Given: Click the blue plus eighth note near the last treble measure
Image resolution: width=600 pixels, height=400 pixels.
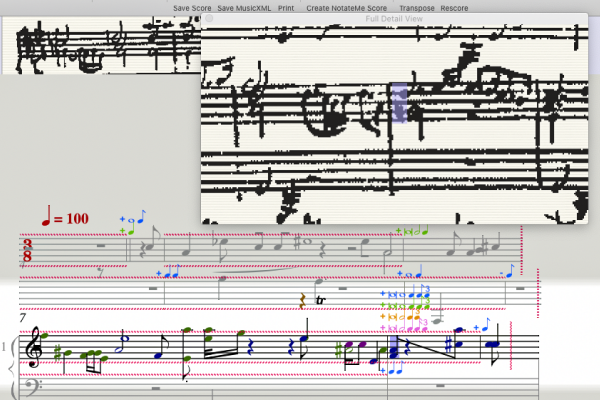Looking at the screenshot, I should coord(482,326).
